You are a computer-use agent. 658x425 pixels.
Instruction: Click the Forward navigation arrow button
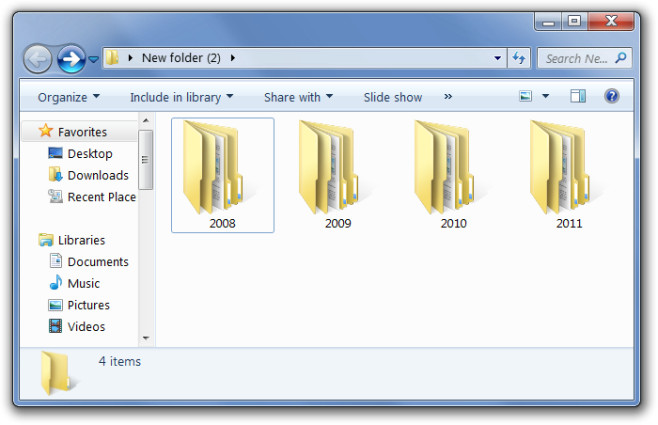click(71, 59)
